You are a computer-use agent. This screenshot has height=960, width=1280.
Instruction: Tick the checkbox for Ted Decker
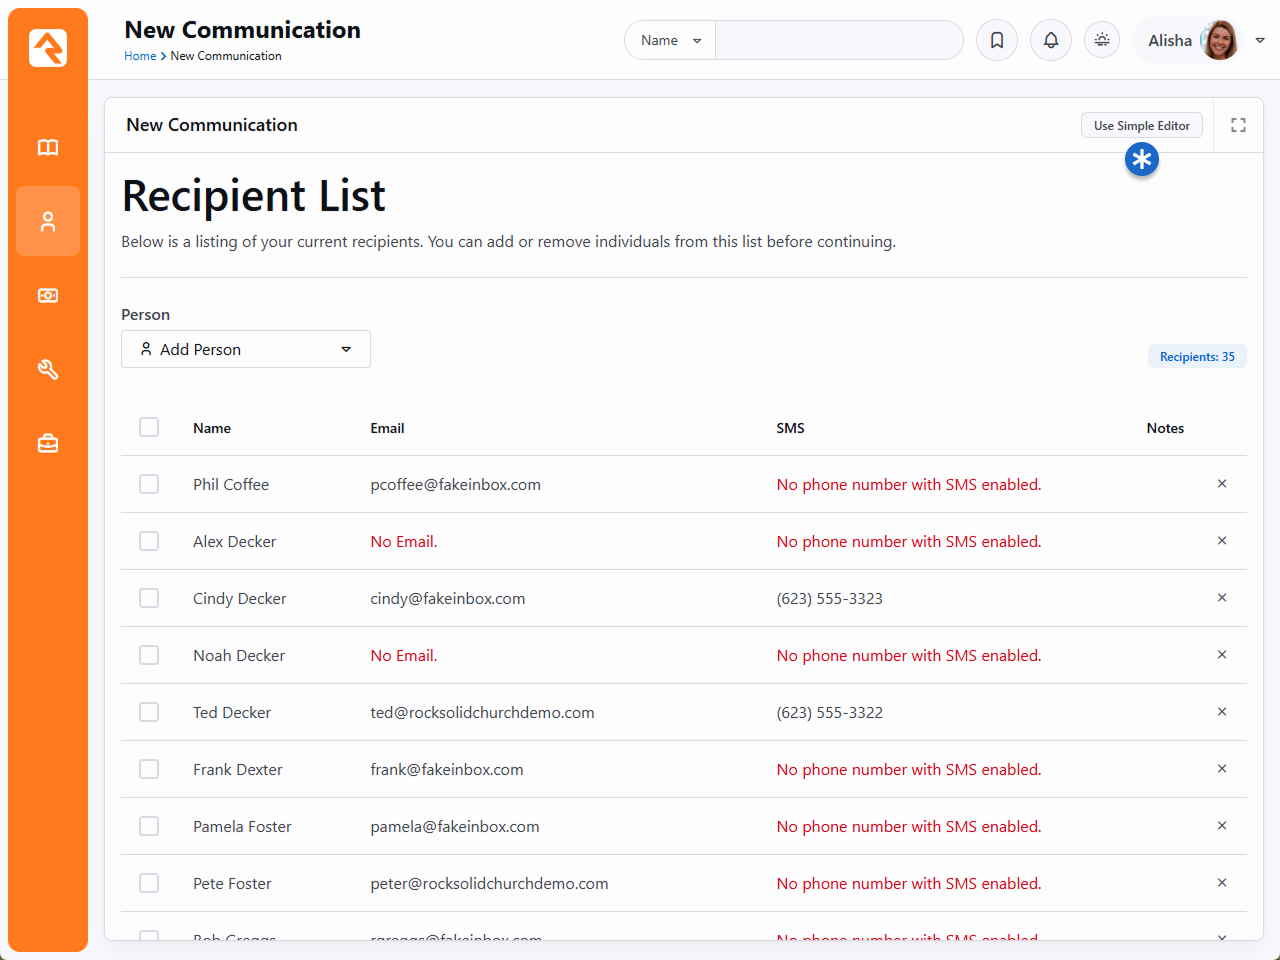149,712
